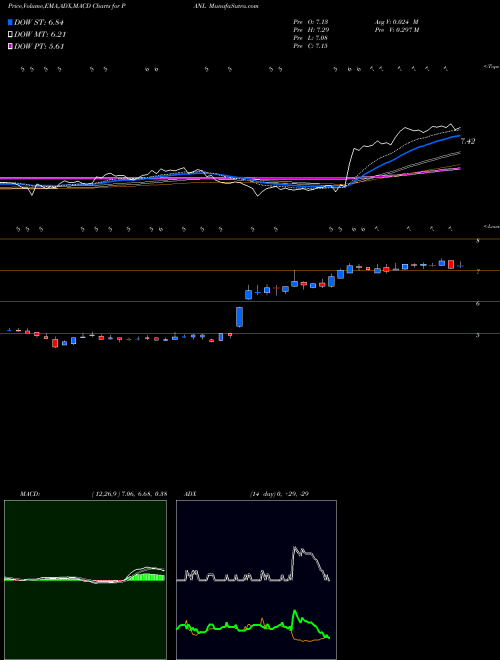Image resolution: width=500 pixels, height=660 pixels.
Task: Select the 'DOW ST: 6.84' legend label
Action: (39, 22)
